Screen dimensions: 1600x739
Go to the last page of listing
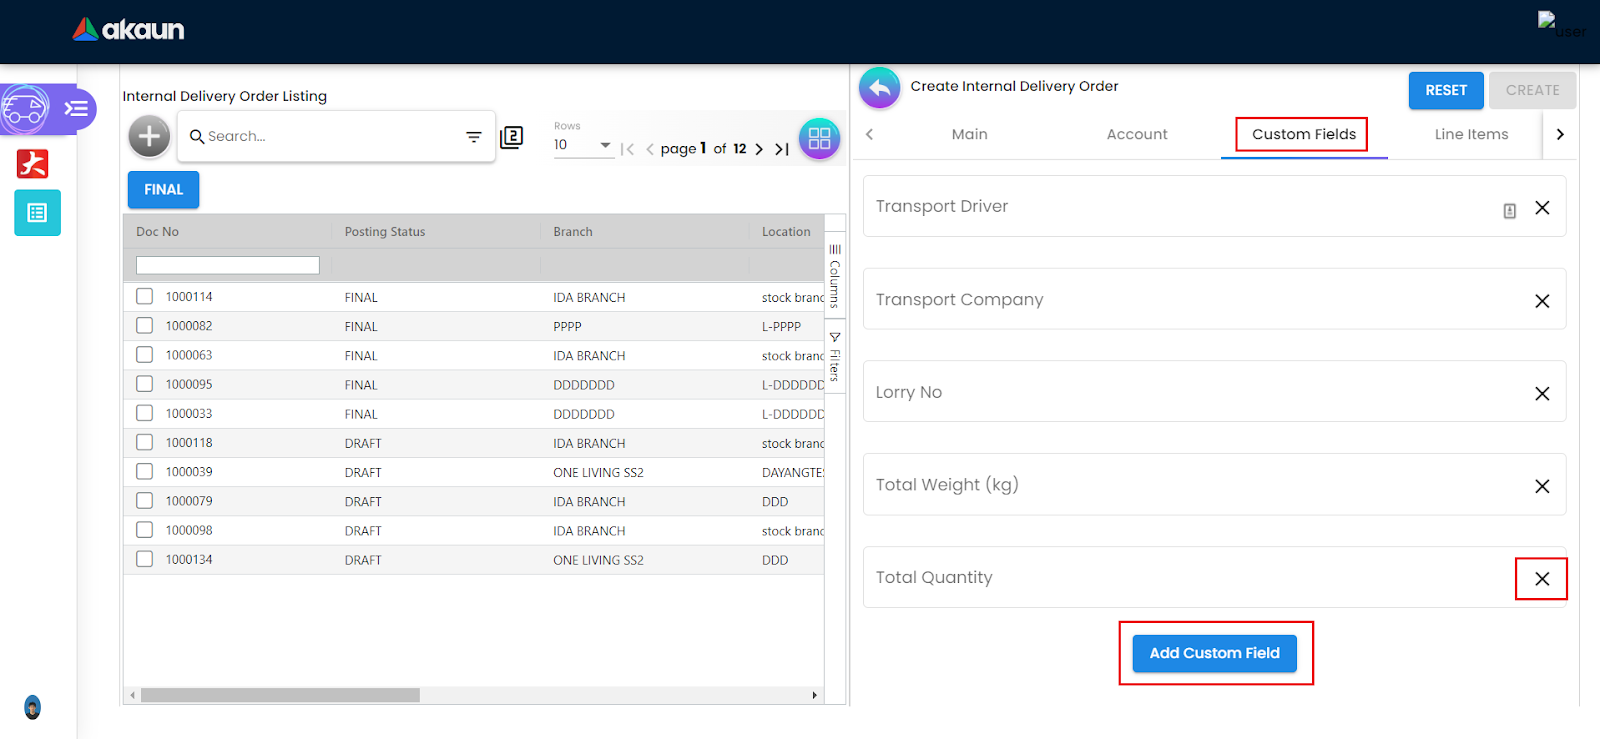point(782,149)
